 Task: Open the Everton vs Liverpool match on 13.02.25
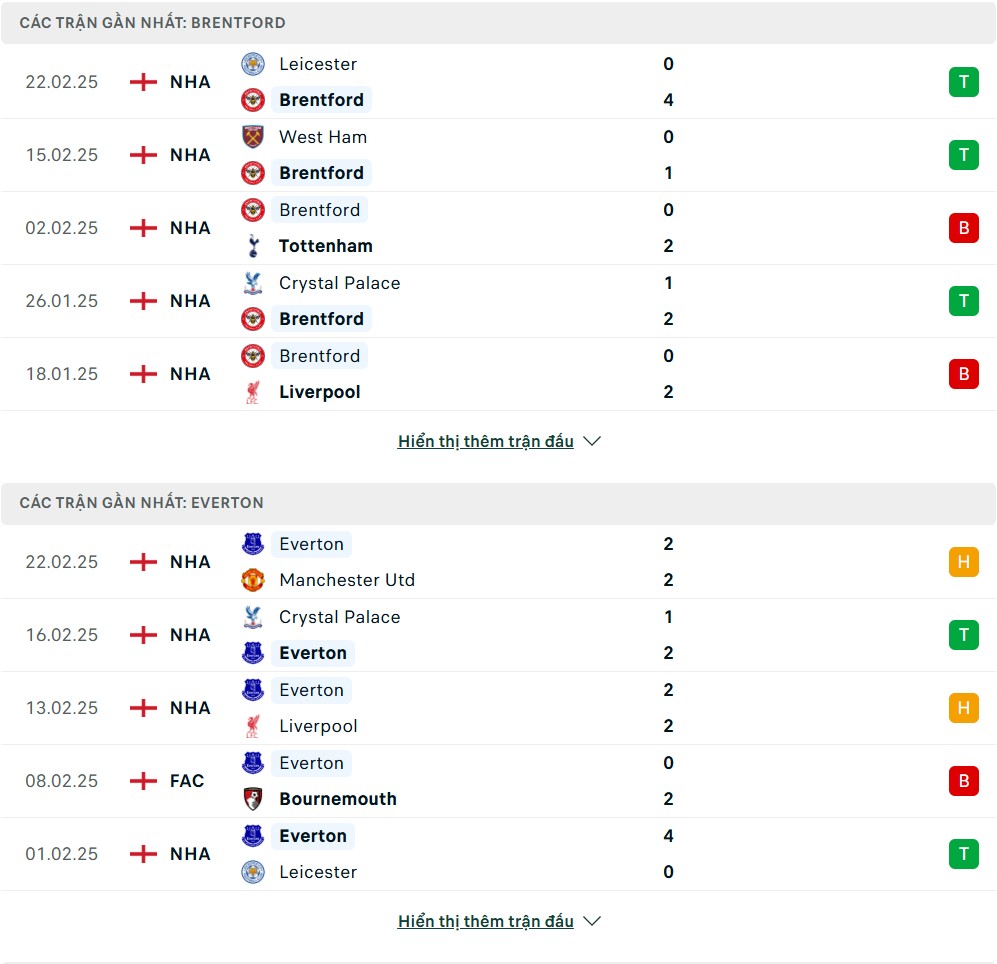[x=498, y=708]
